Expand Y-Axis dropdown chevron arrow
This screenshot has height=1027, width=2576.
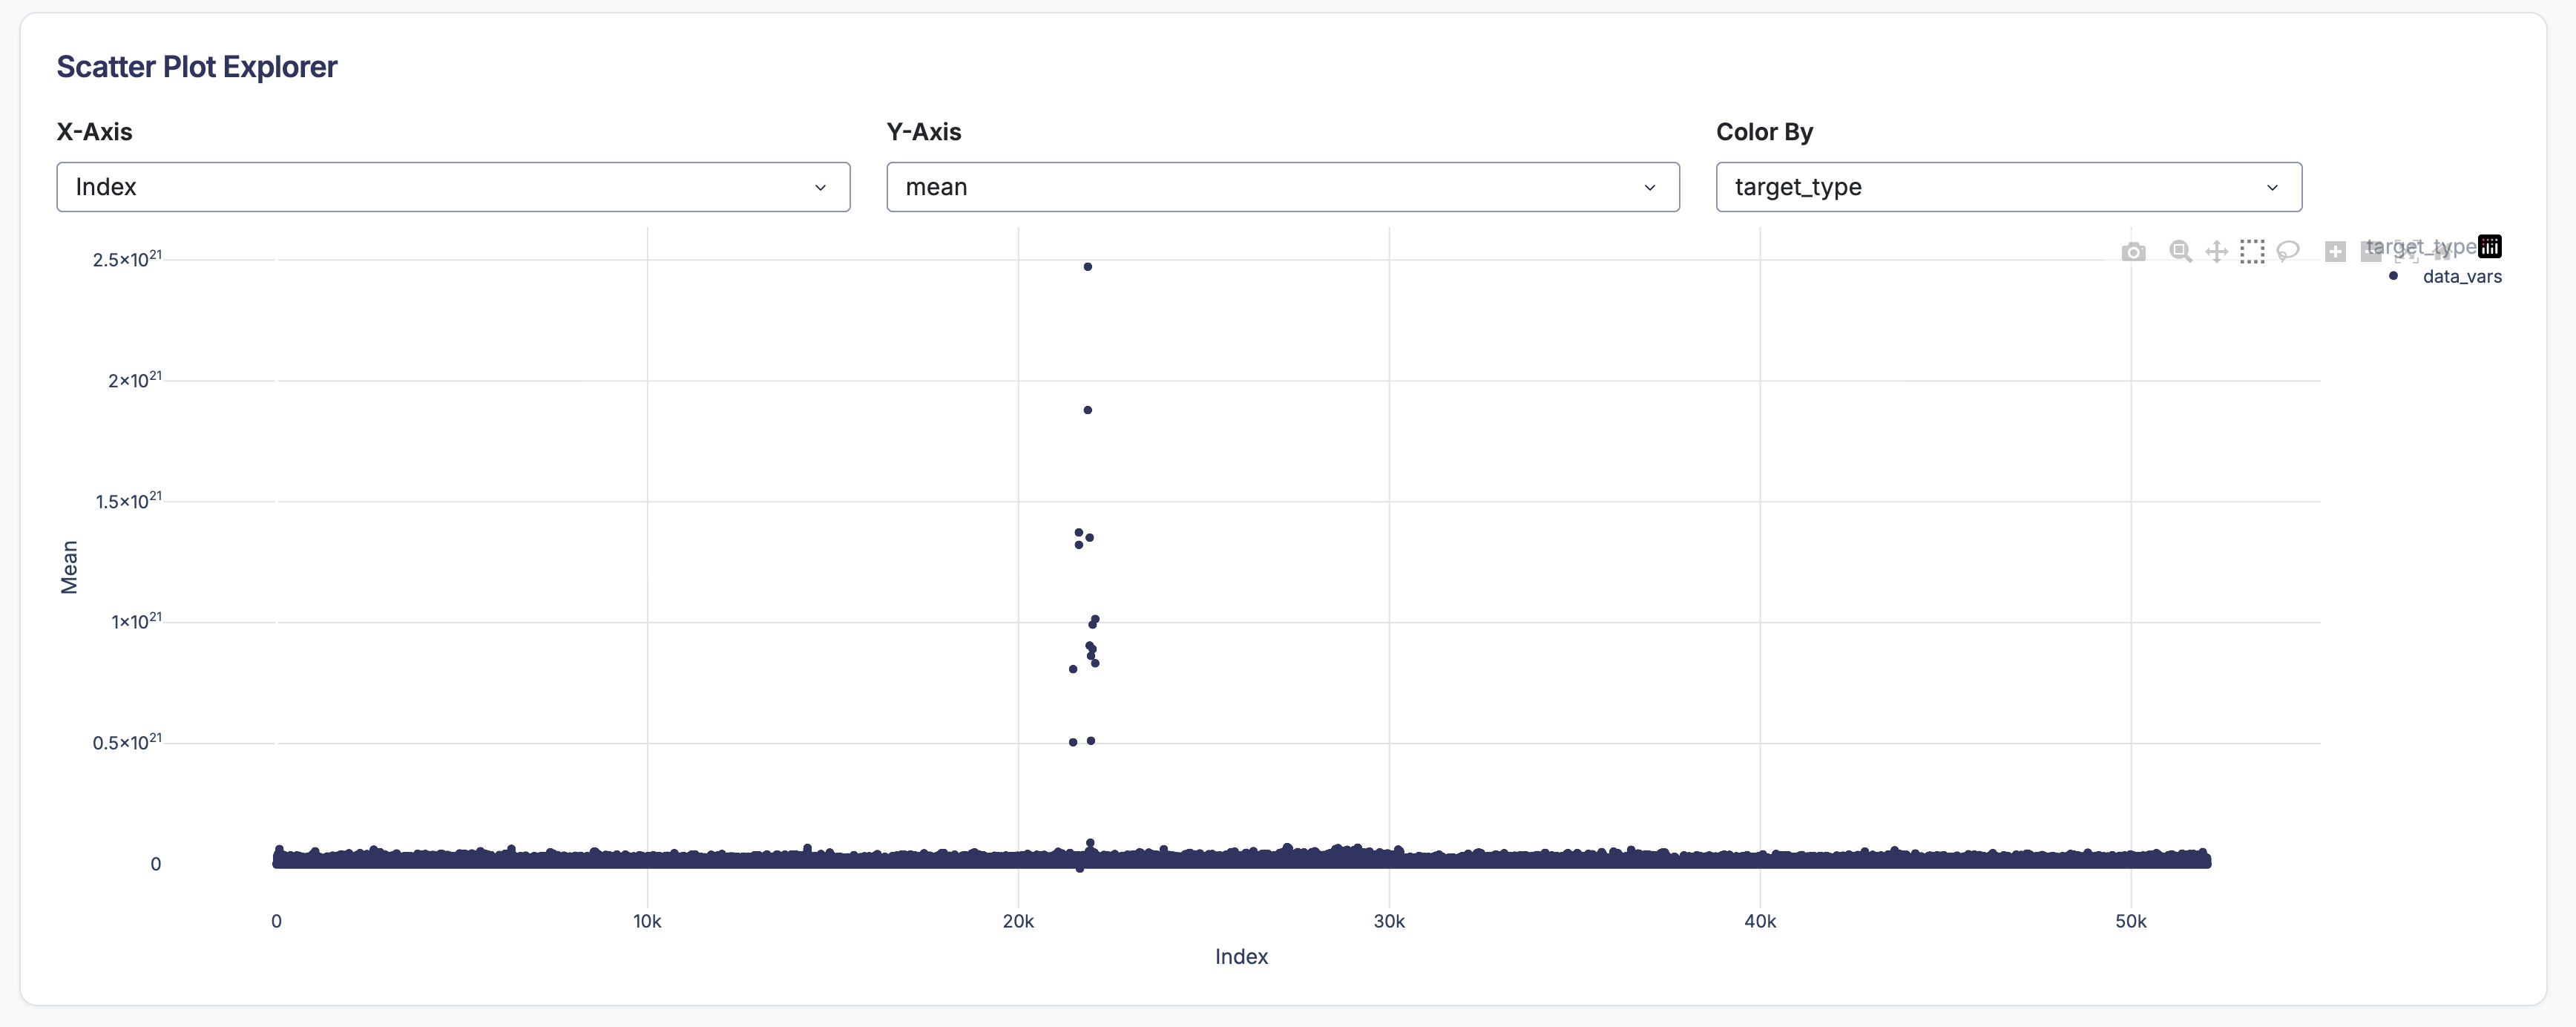[x=1649, y=188]
